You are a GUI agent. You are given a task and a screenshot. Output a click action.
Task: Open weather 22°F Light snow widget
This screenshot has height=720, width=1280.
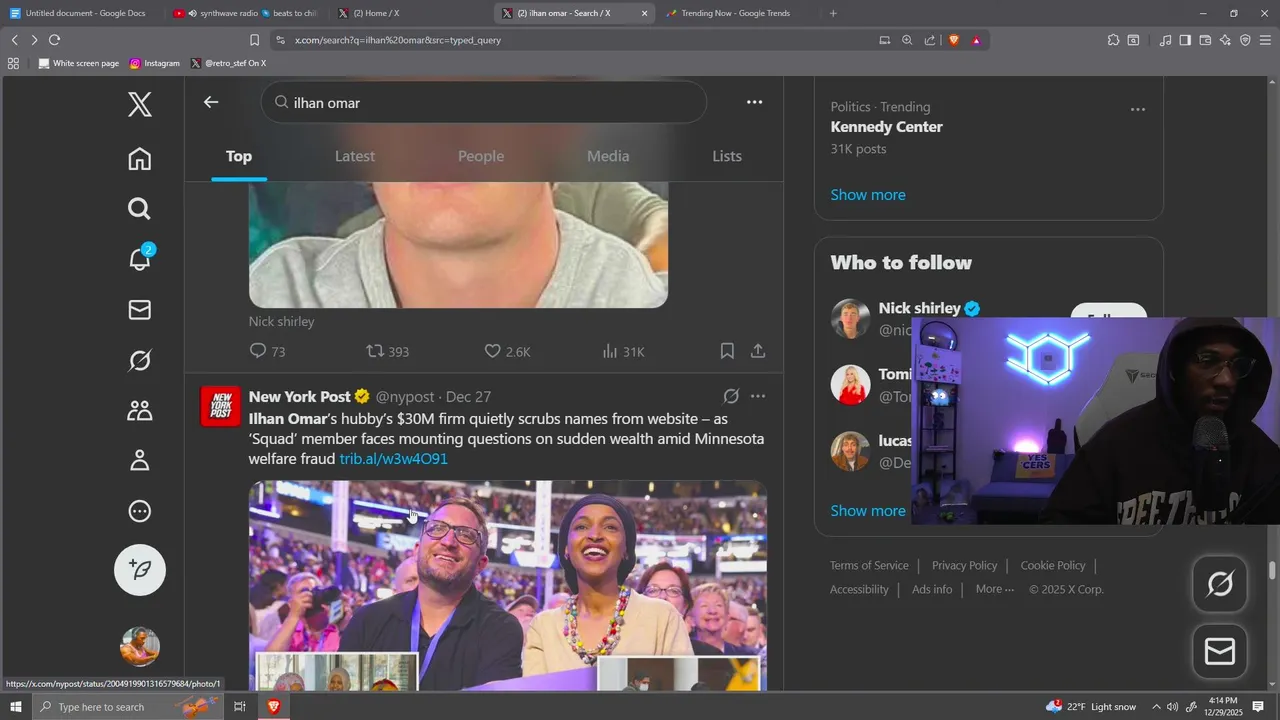(x=1091, y=707)
